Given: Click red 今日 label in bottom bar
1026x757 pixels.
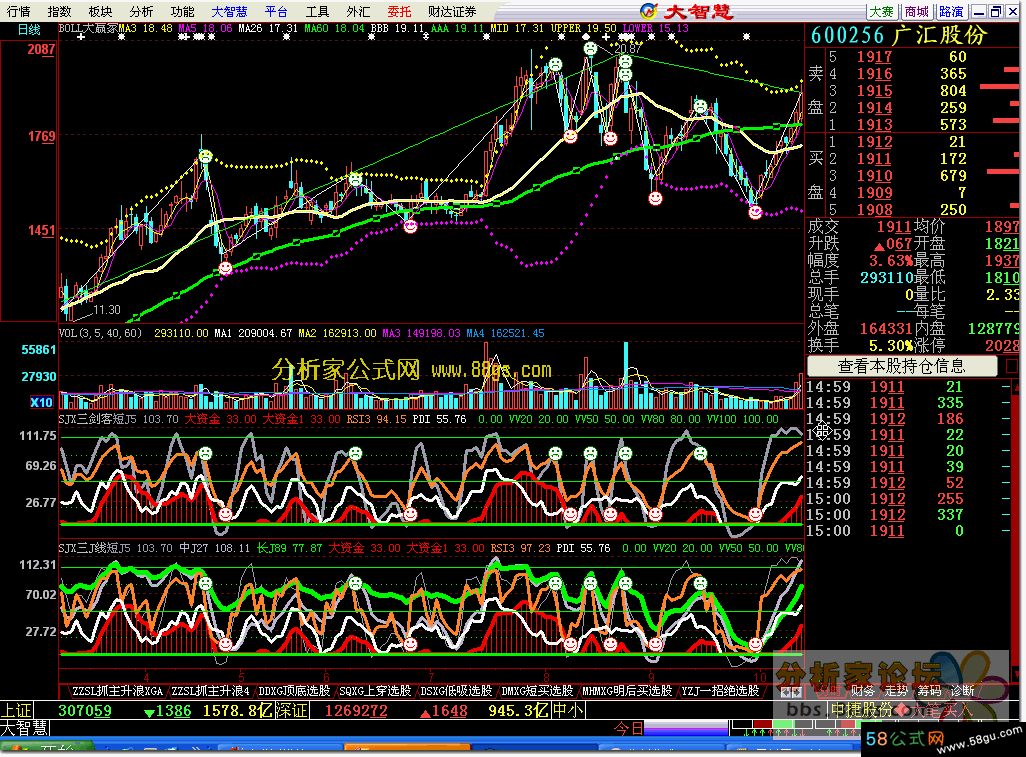Looking at the screenshot, I should point(629,728).
